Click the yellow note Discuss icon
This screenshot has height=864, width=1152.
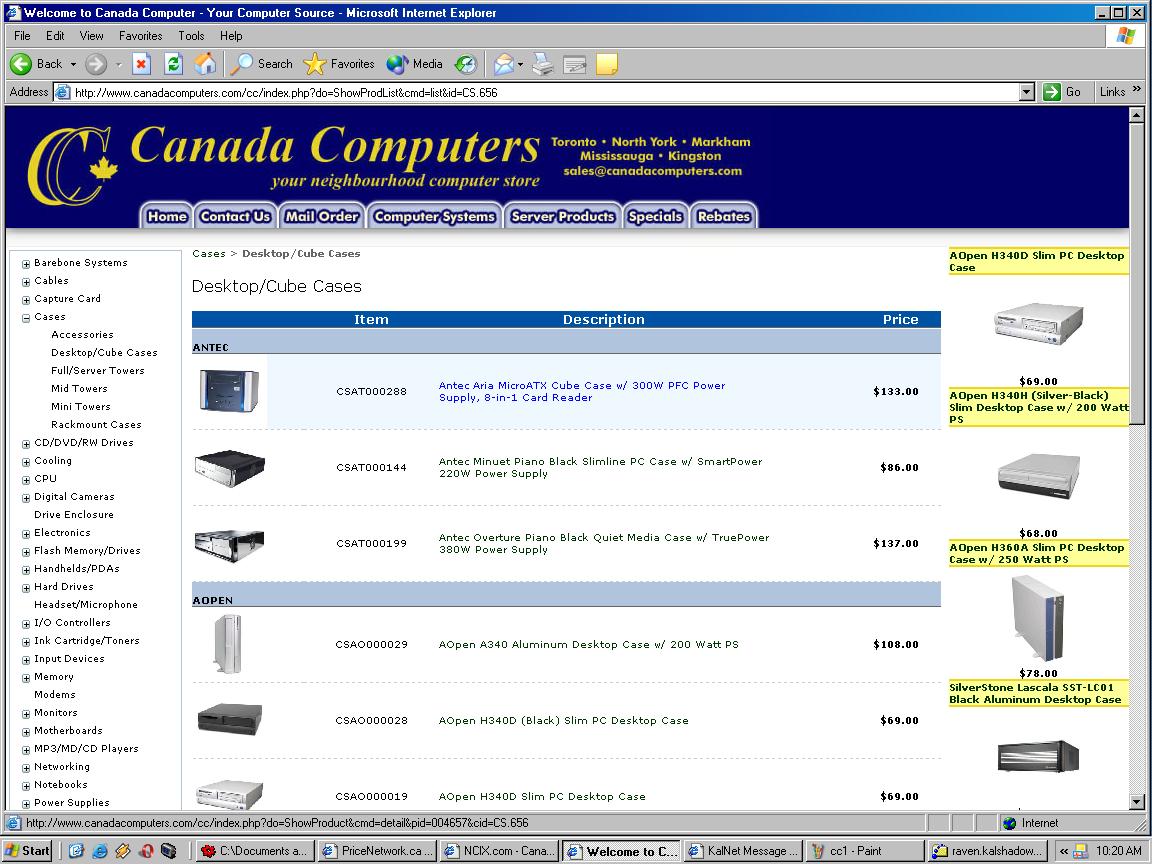(x=607, y=64)
